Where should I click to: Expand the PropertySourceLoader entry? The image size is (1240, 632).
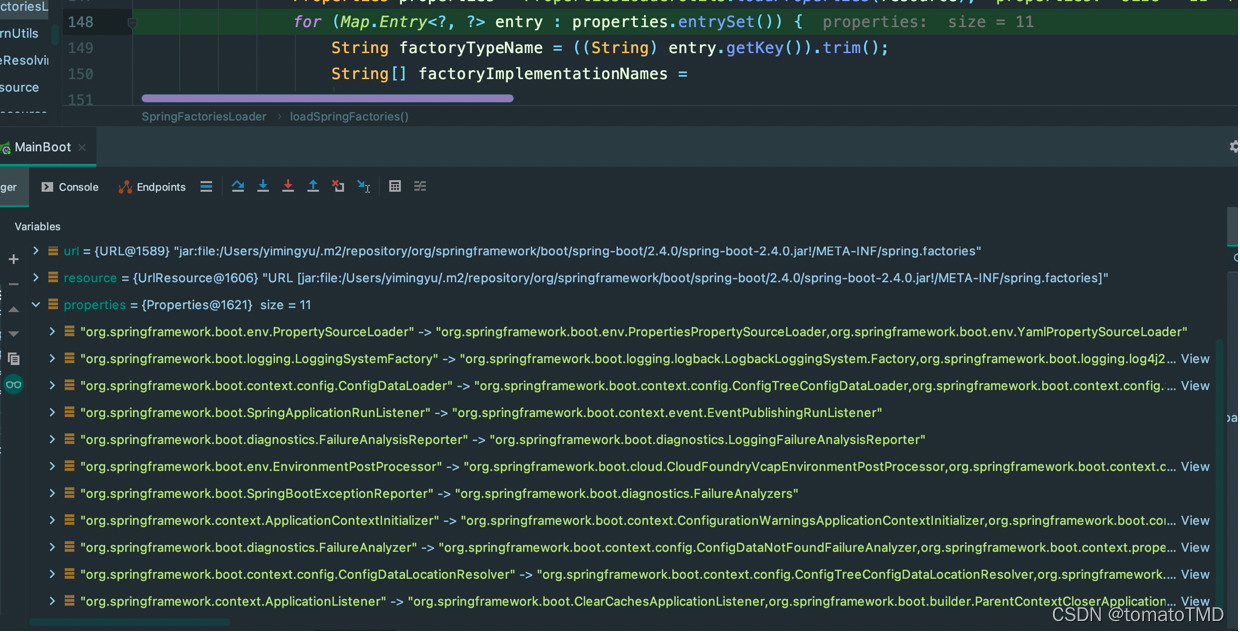[52, 332]
